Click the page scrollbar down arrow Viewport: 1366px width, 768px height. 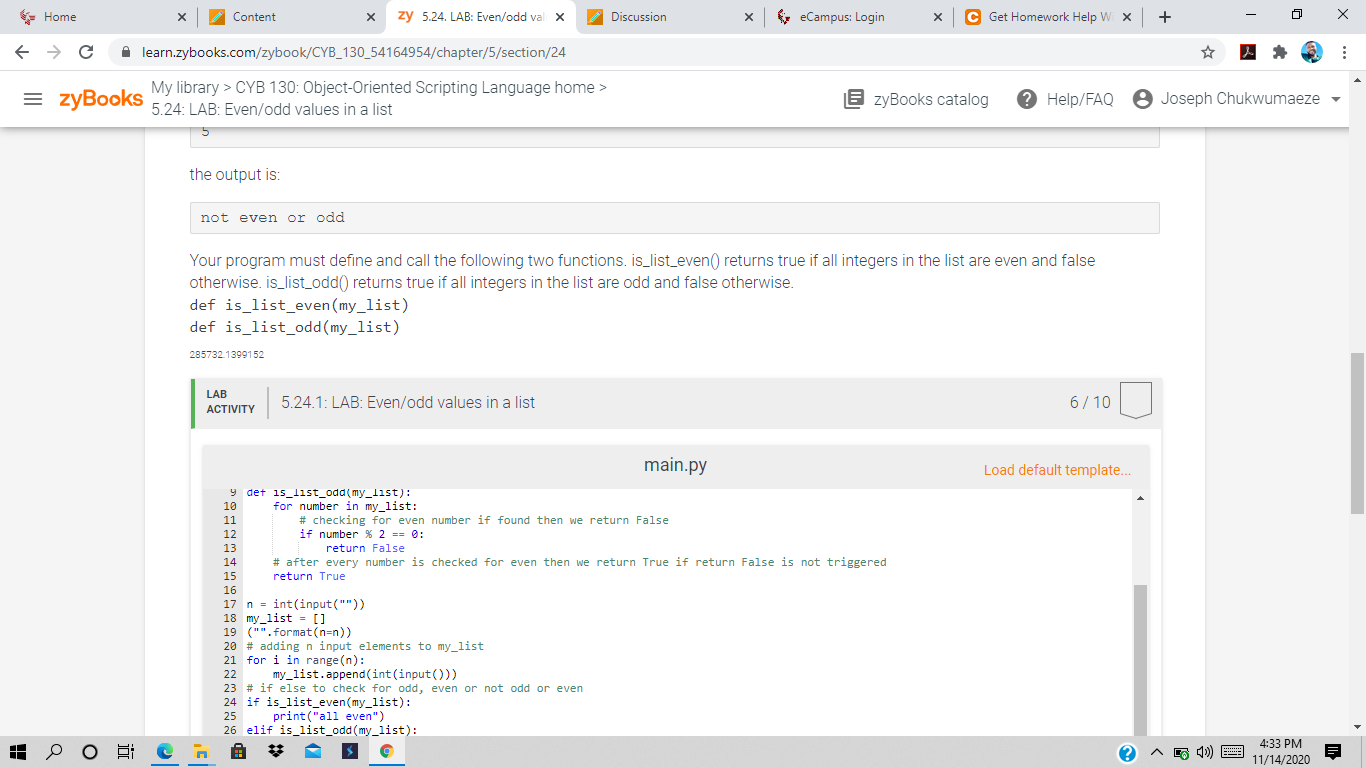(x=1357, y=728)
